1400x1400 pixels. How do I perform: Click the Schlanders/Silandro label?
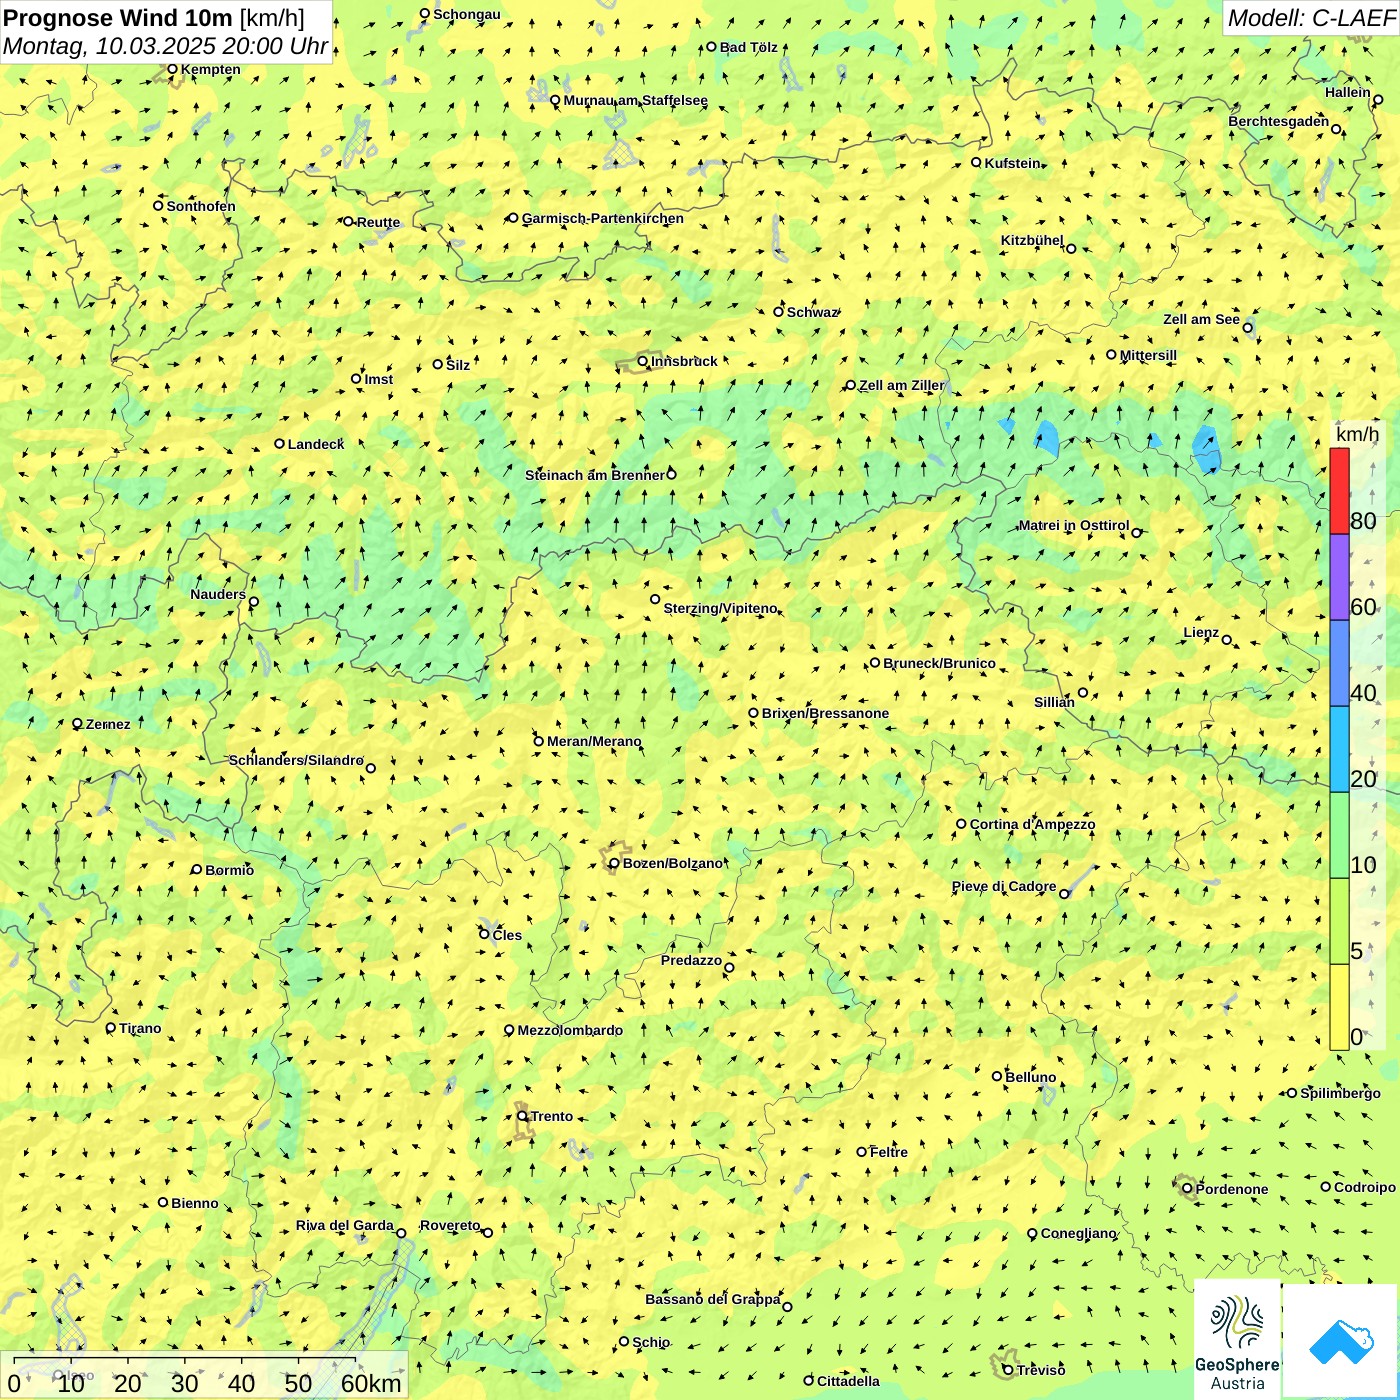click(x=296, y=760)
